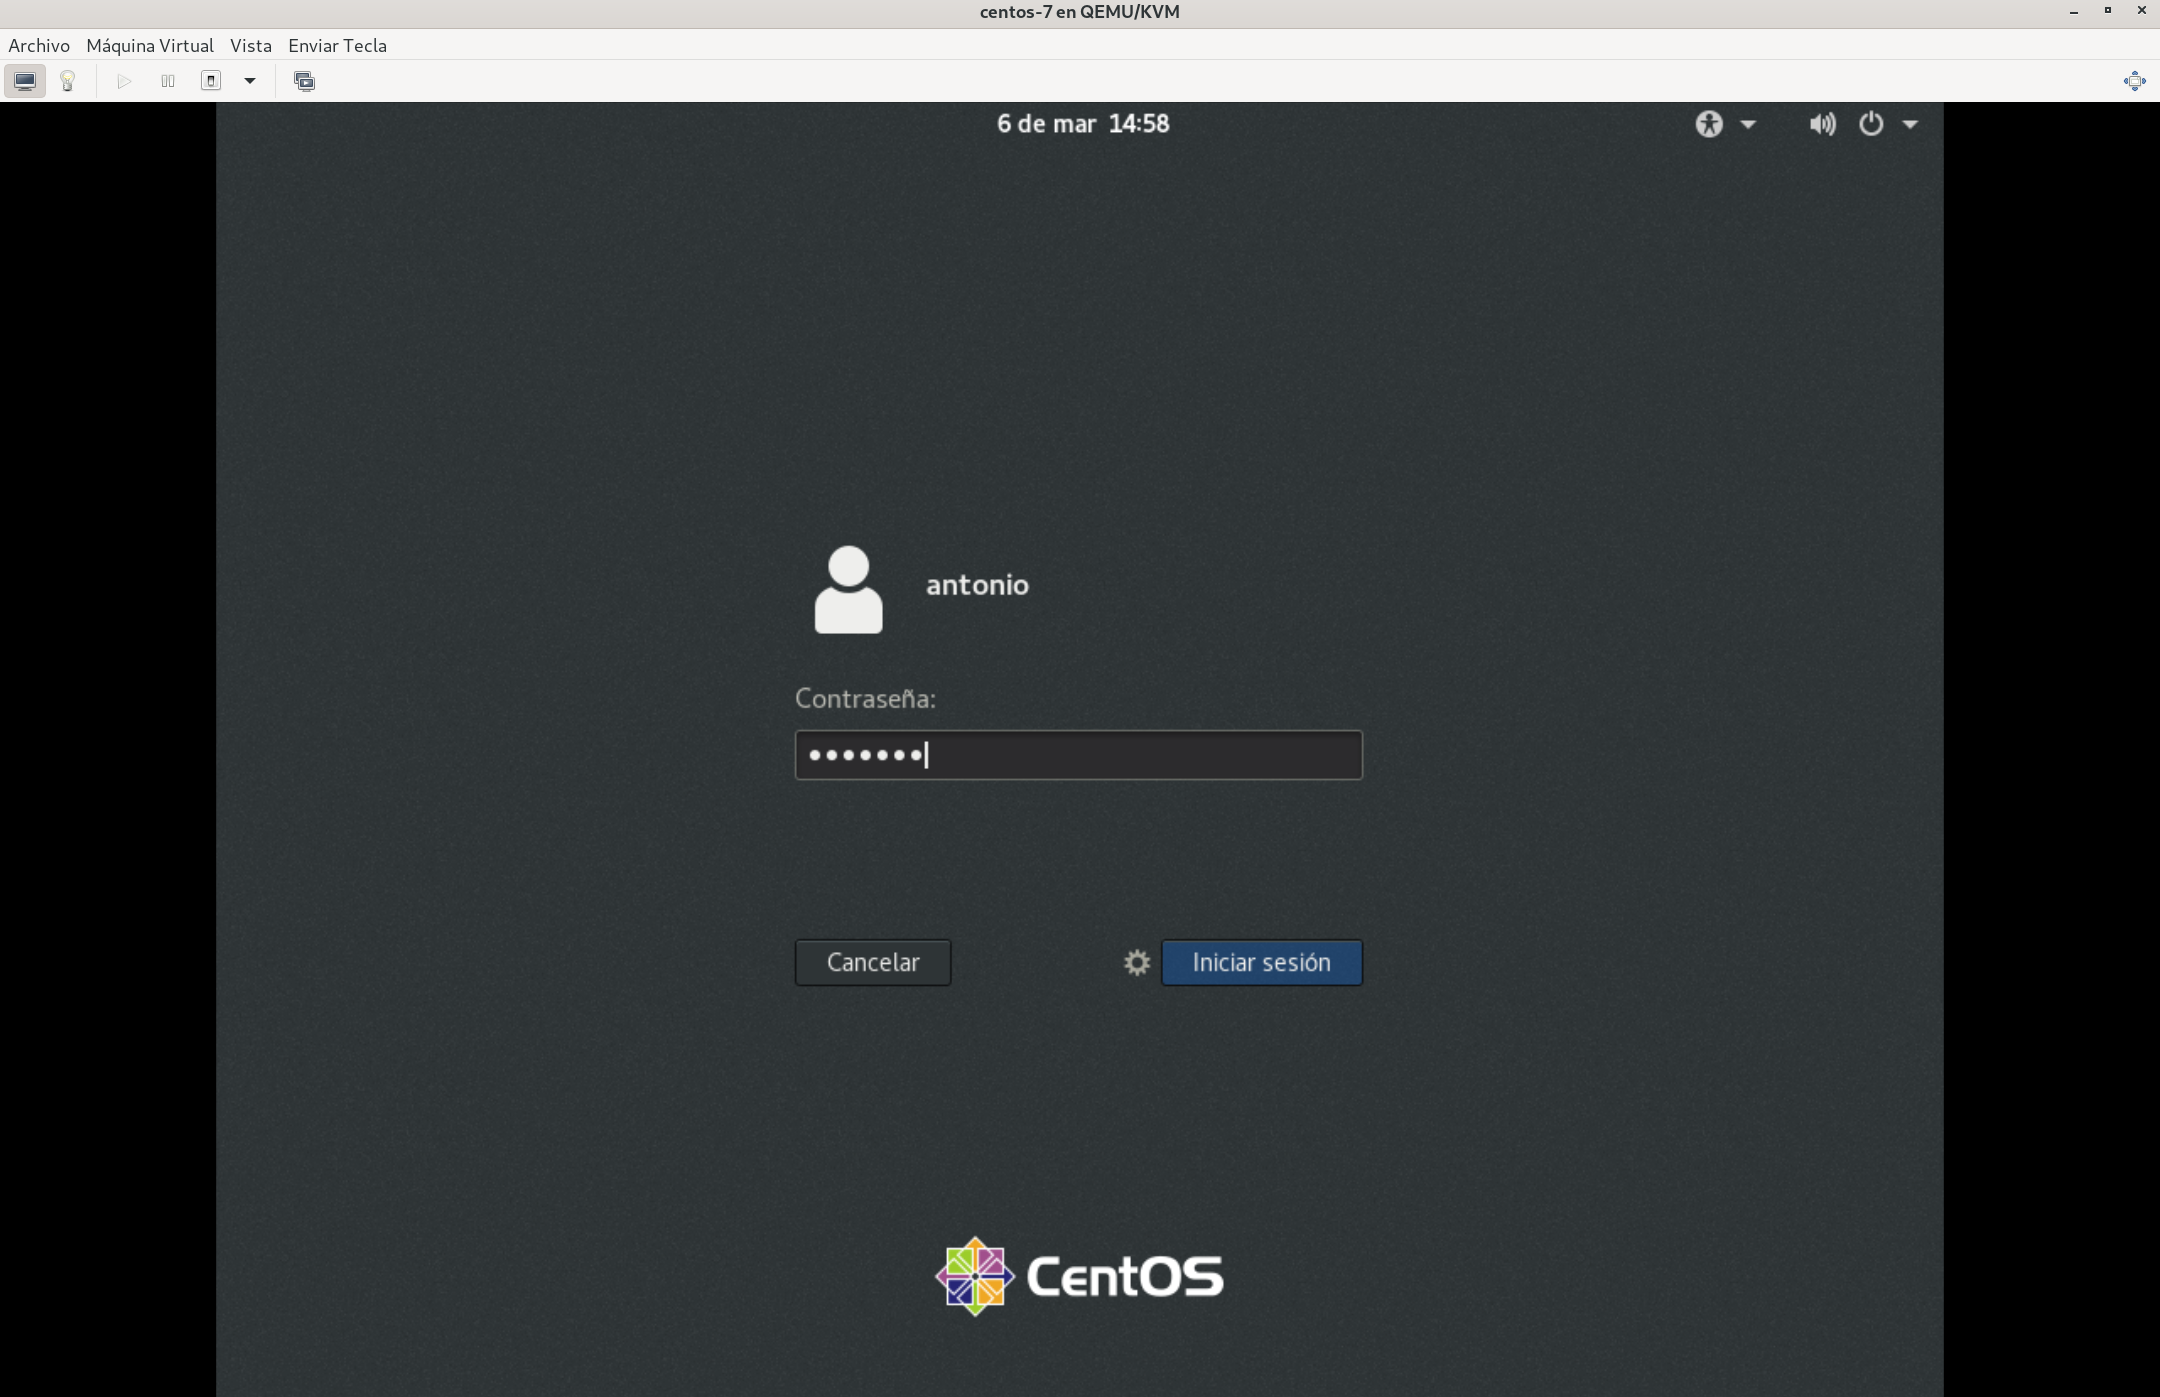The height and width of the screenshot is (1397, 2160).
Task: Open the accessibility options menu icon
Action: (x=1710, y=124)
